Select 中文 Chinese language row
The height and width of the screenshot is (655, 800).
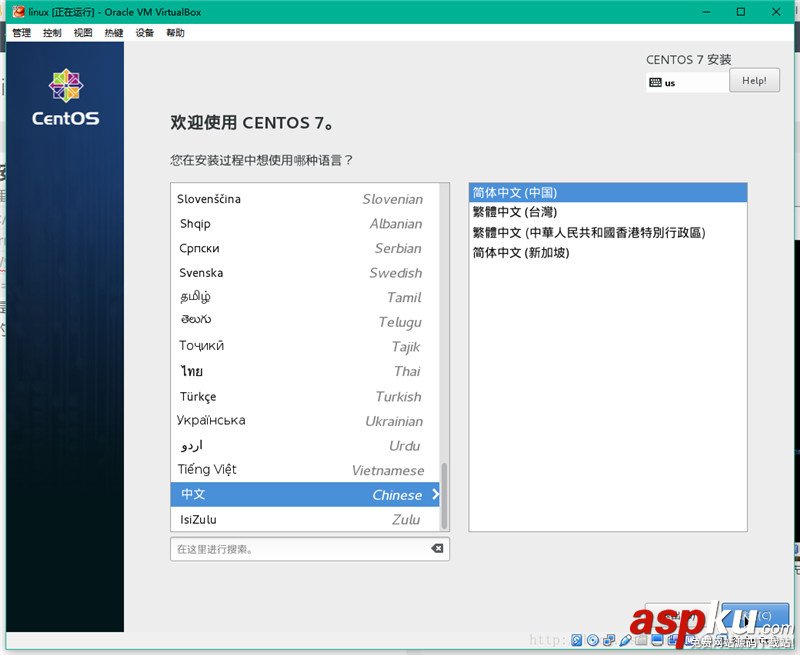click(305, 494)
